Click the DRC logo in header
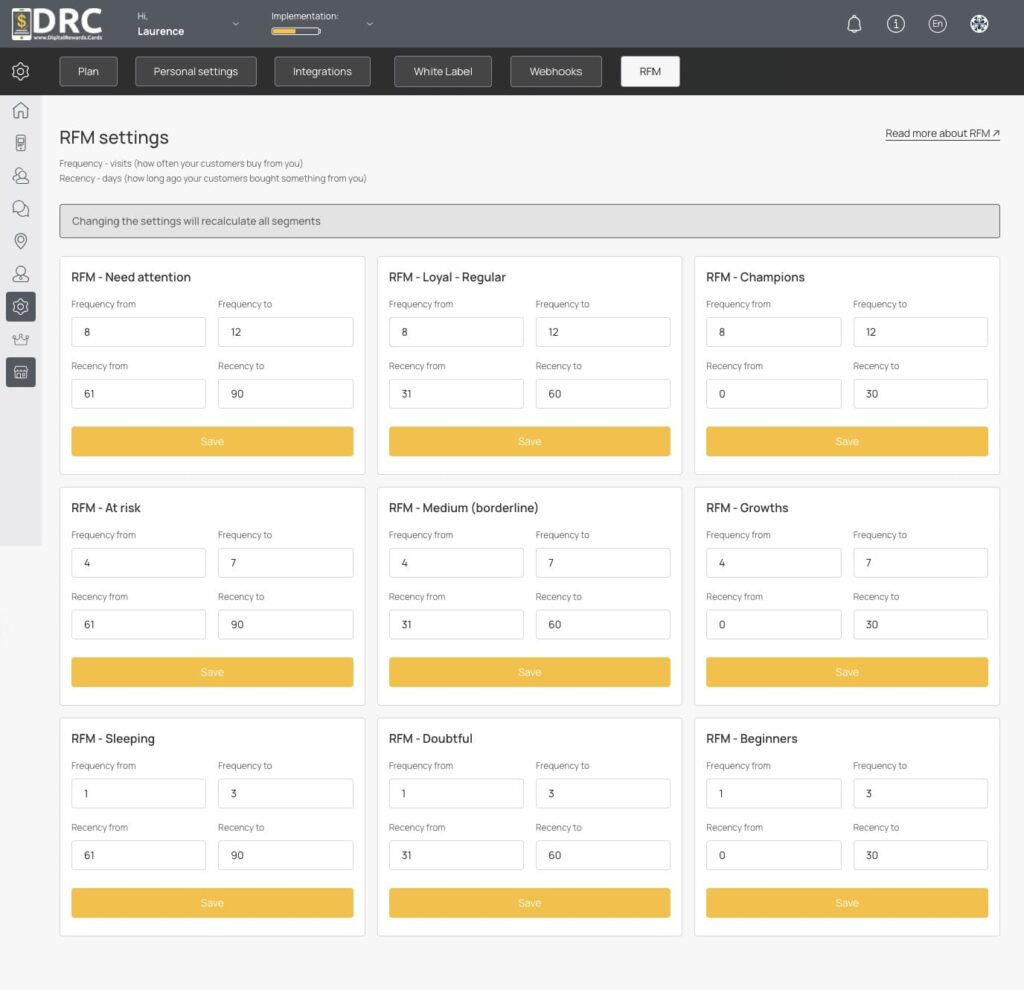This screenshot has width=1024, height=990. 57,24
